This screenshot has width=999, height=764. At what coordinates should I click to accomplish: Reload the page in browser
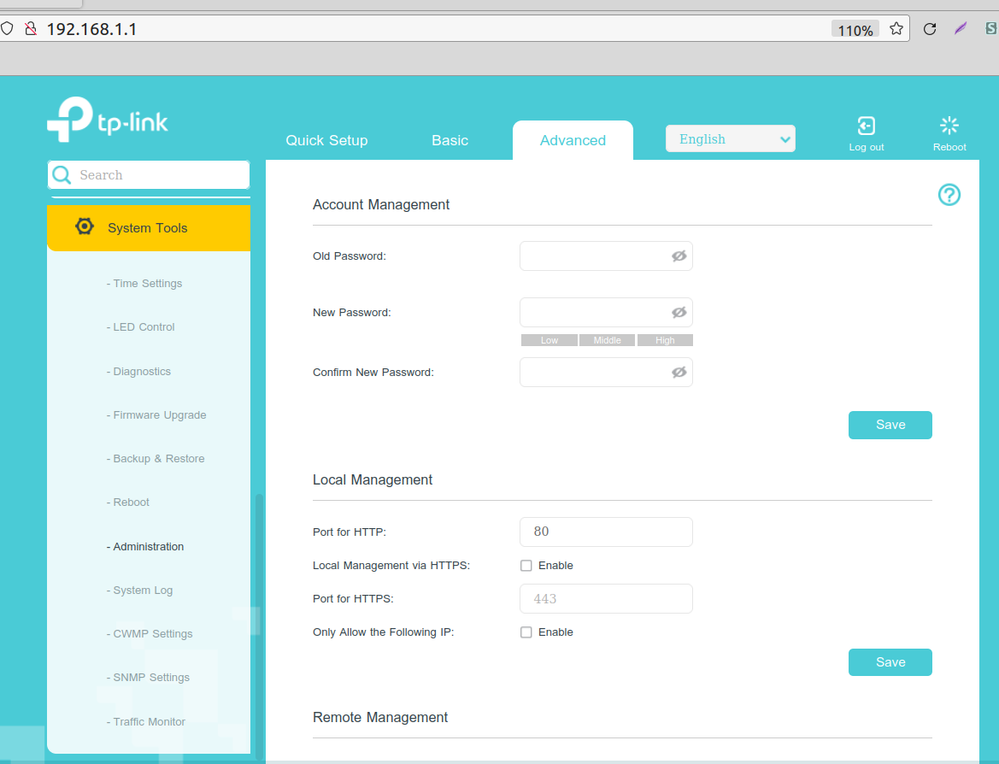tap(929, 29)
